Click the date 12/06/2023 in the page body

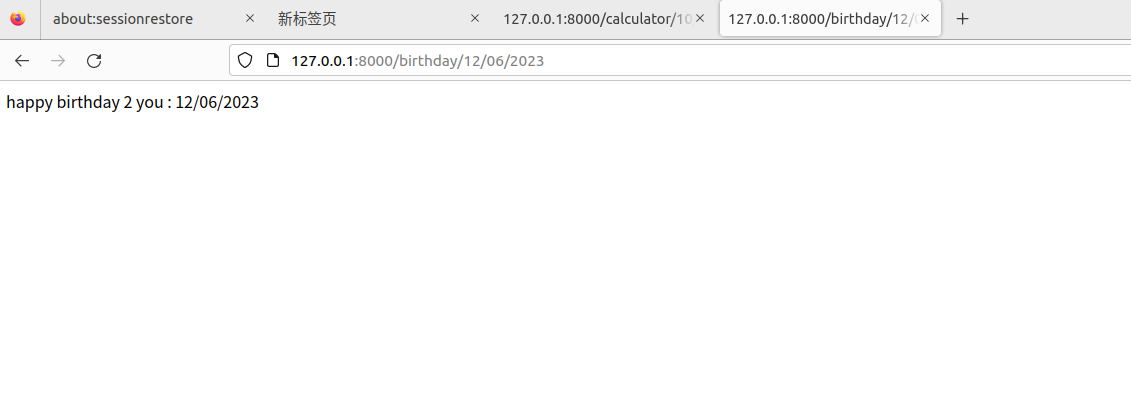click(x=217, y=102)
